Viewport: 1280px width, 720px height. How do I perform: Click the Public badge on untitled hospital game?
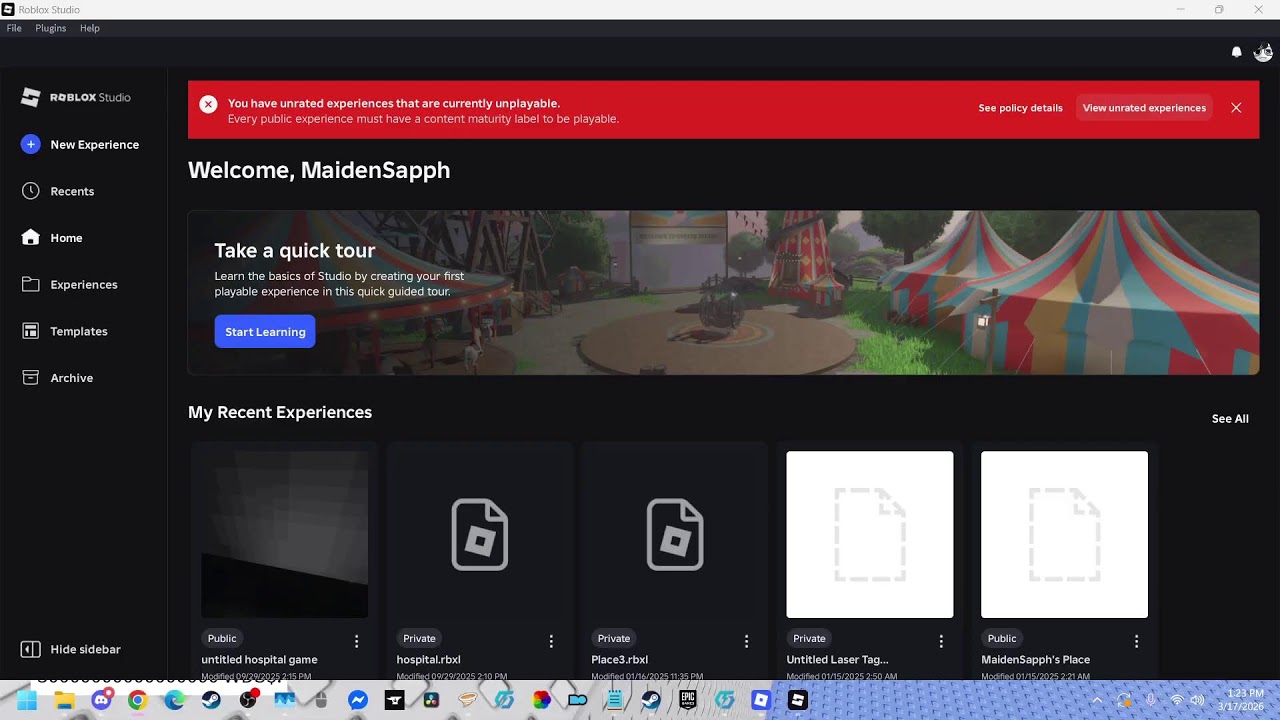[x=222, y=638]
